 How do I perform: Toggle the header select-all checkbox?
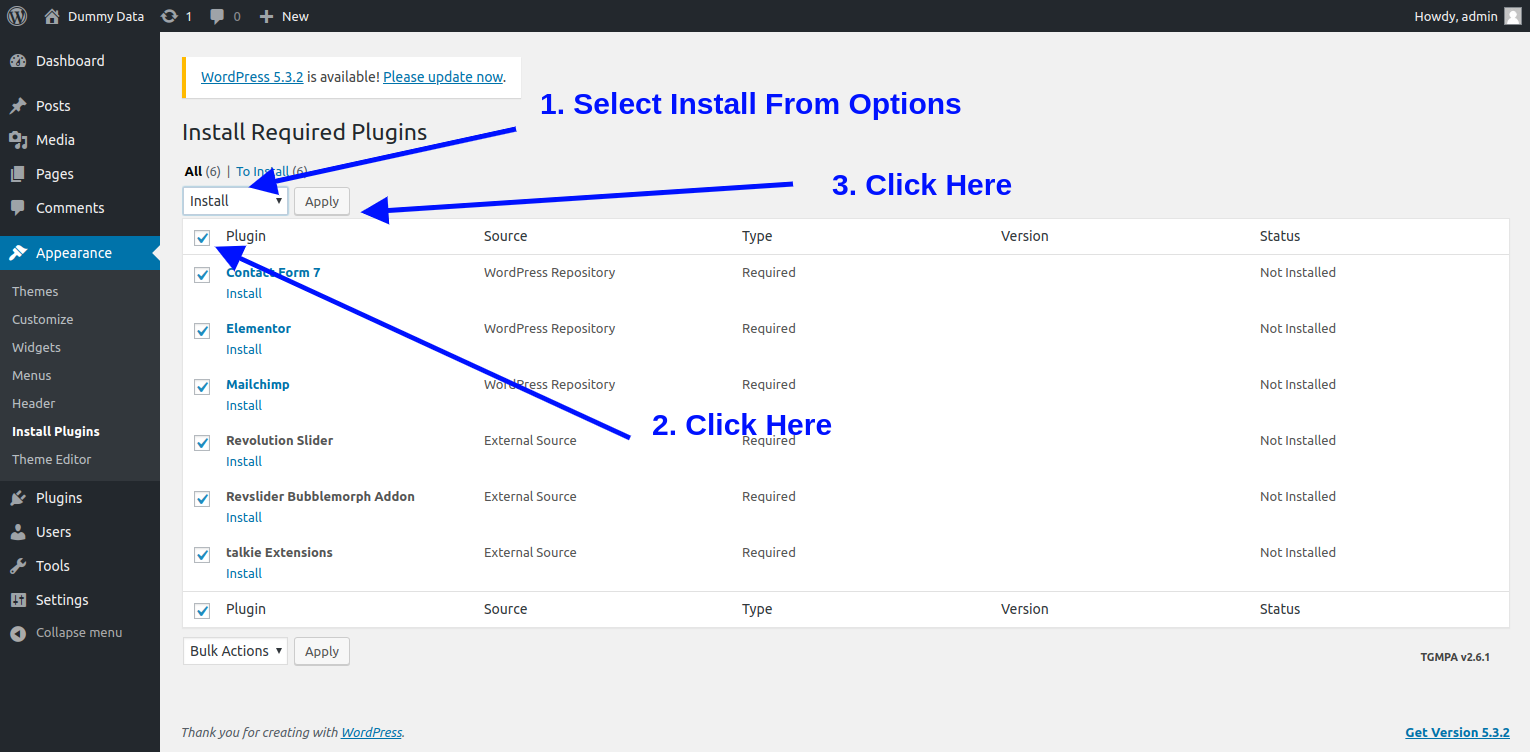(202, 238)
